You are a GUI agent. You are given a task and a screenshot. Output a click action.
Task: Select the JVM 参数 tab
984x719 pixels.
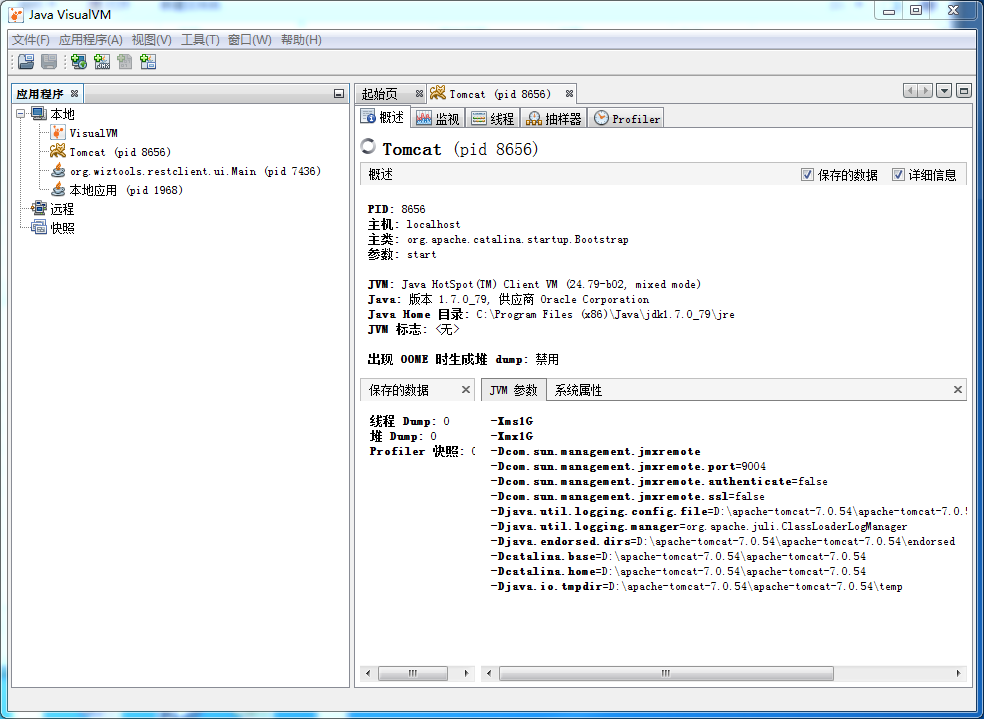(x=513, y=390)
